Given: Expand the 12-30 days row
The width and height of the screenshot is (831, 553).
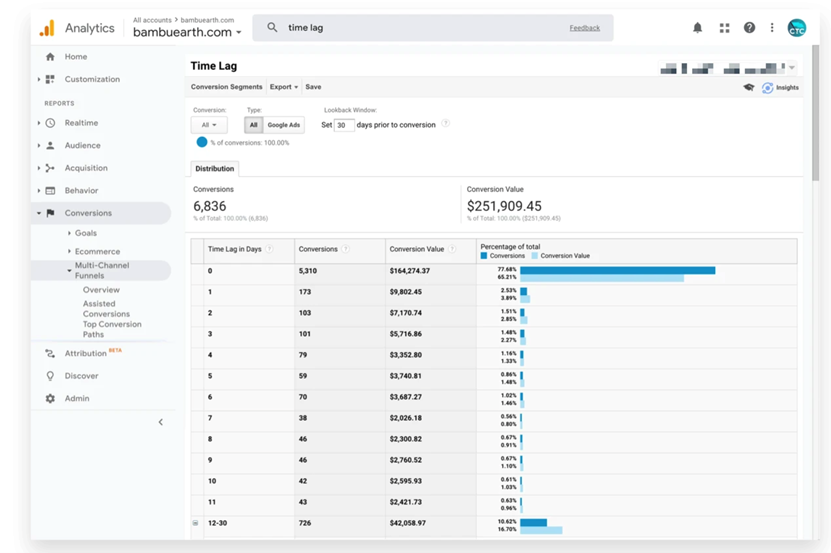Looking at the screenshot, I should click(195, 523).
